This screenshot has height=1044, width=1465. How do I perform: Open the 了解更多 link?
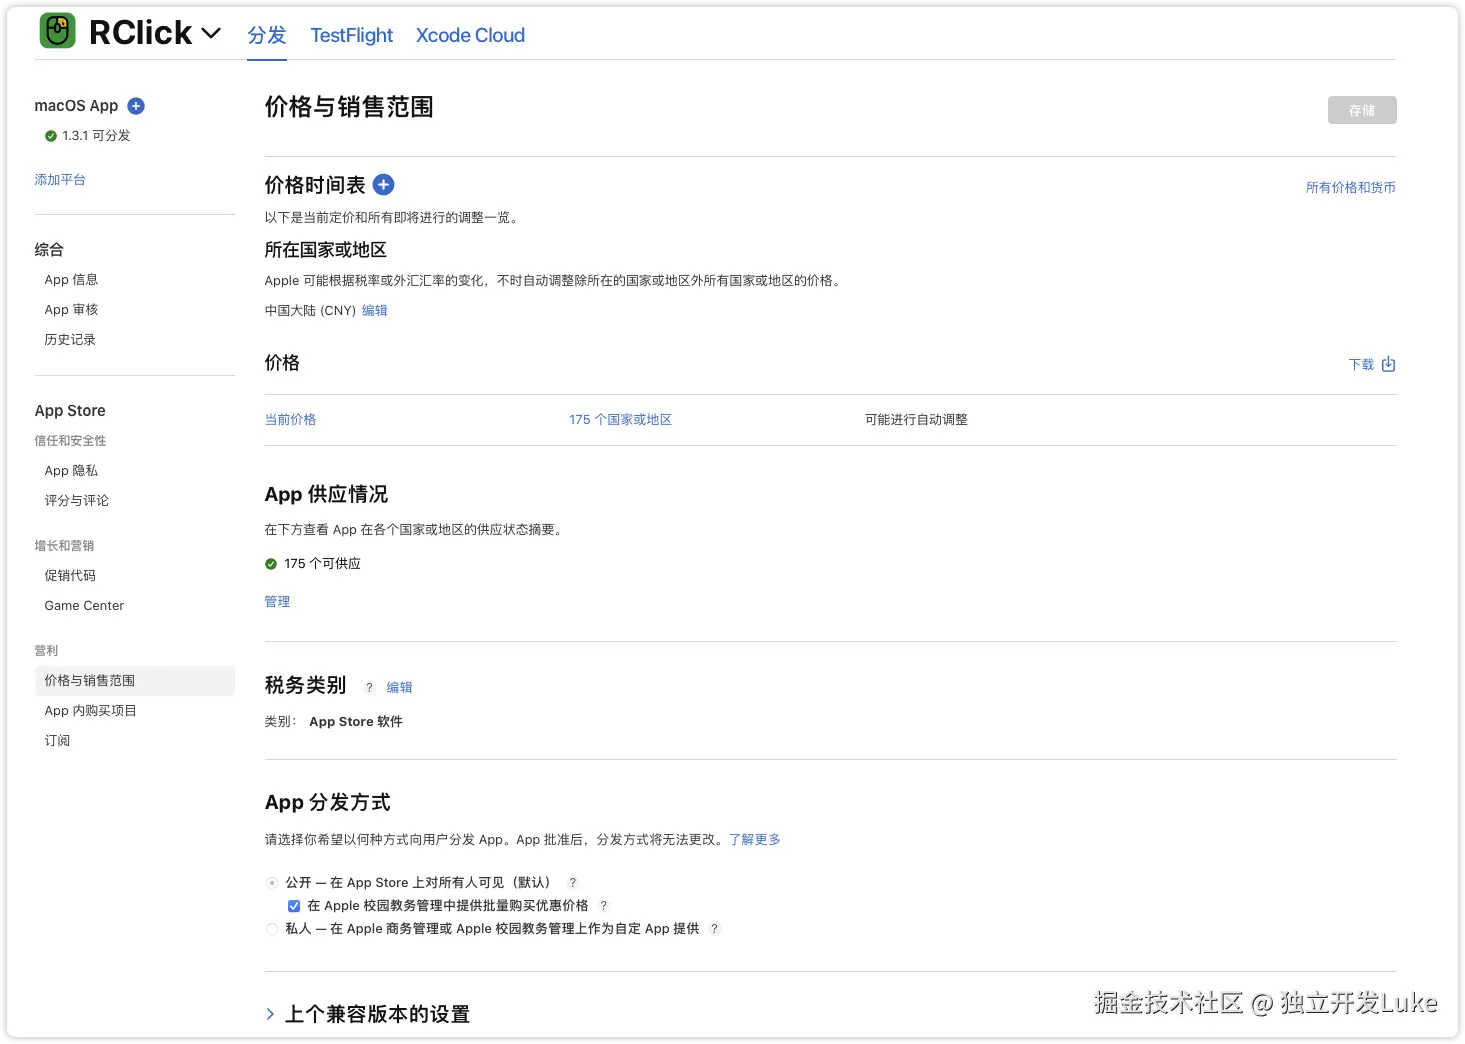click(x=755, y=840)
